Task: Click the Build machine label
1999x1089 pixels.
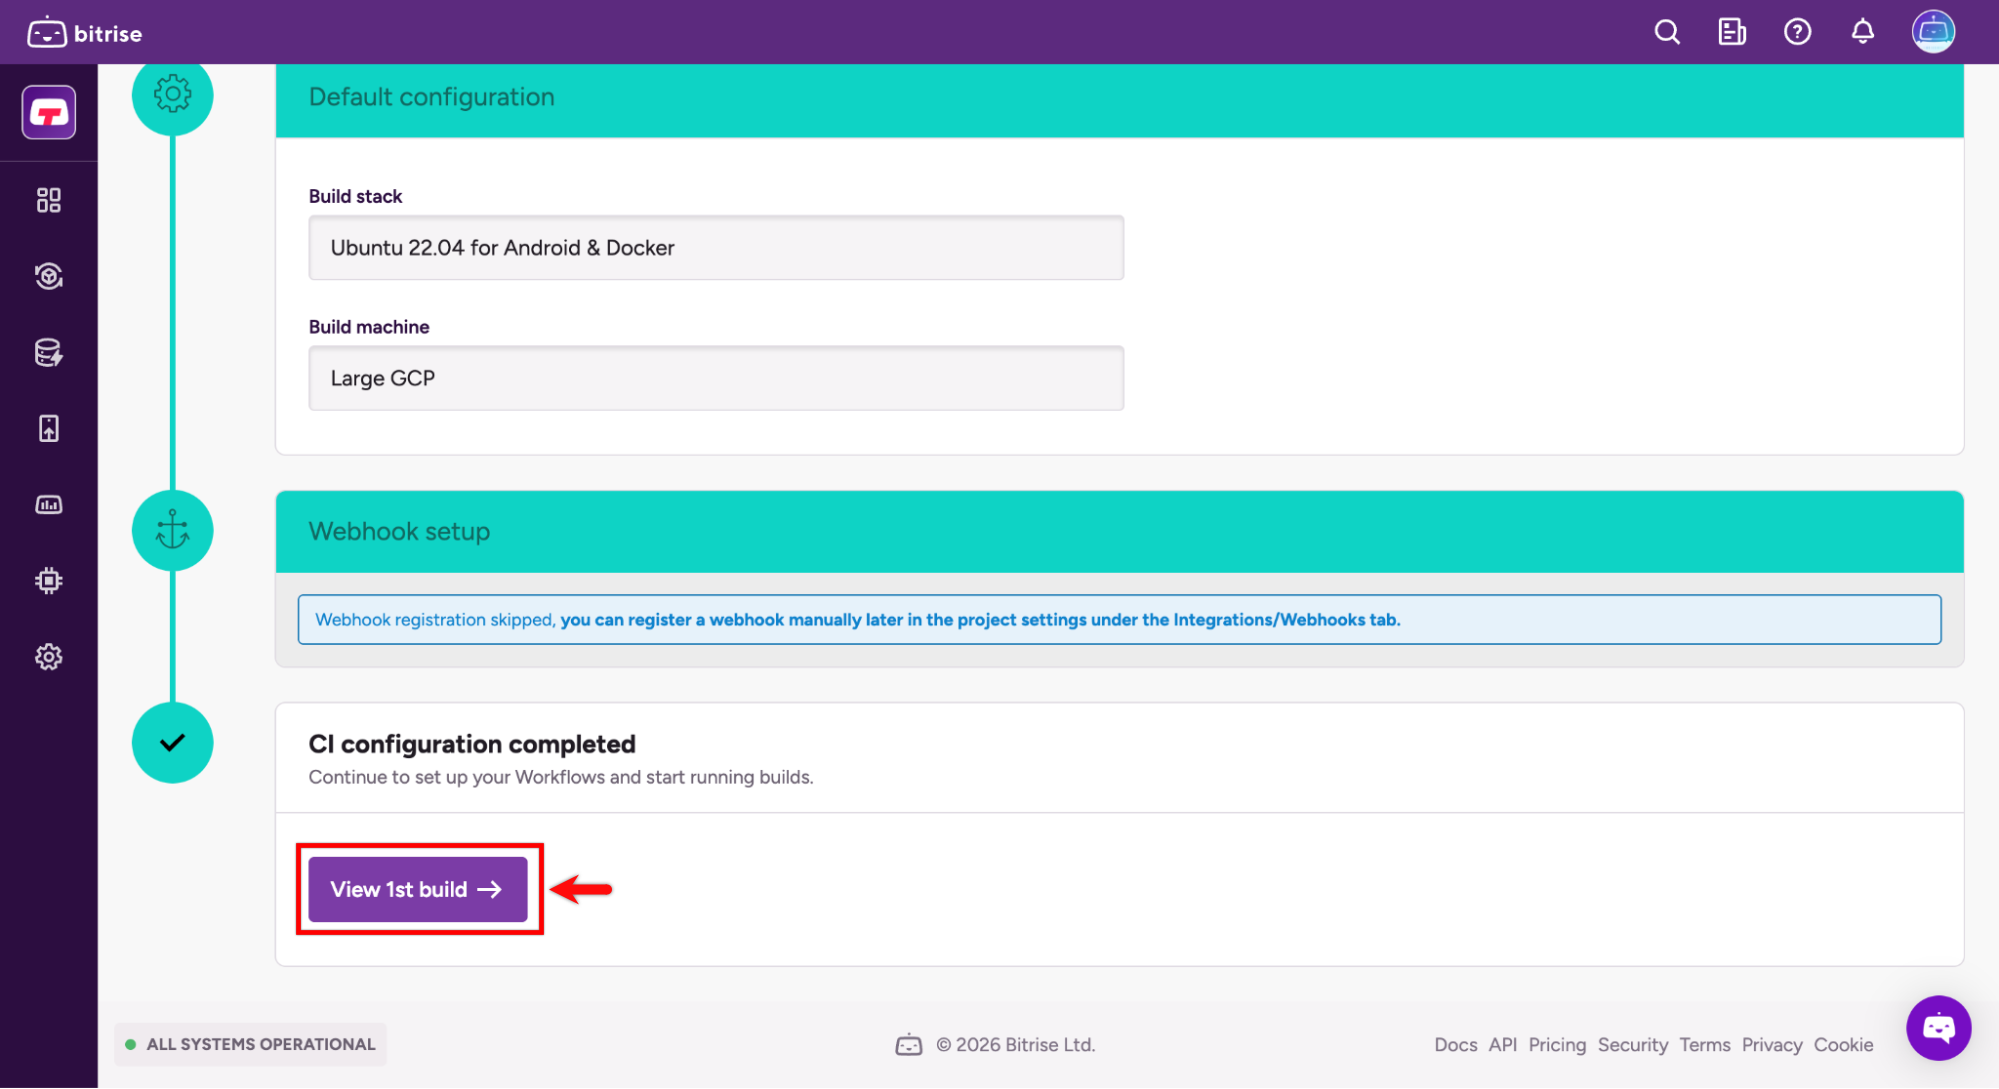Action: tap(368, 327)
